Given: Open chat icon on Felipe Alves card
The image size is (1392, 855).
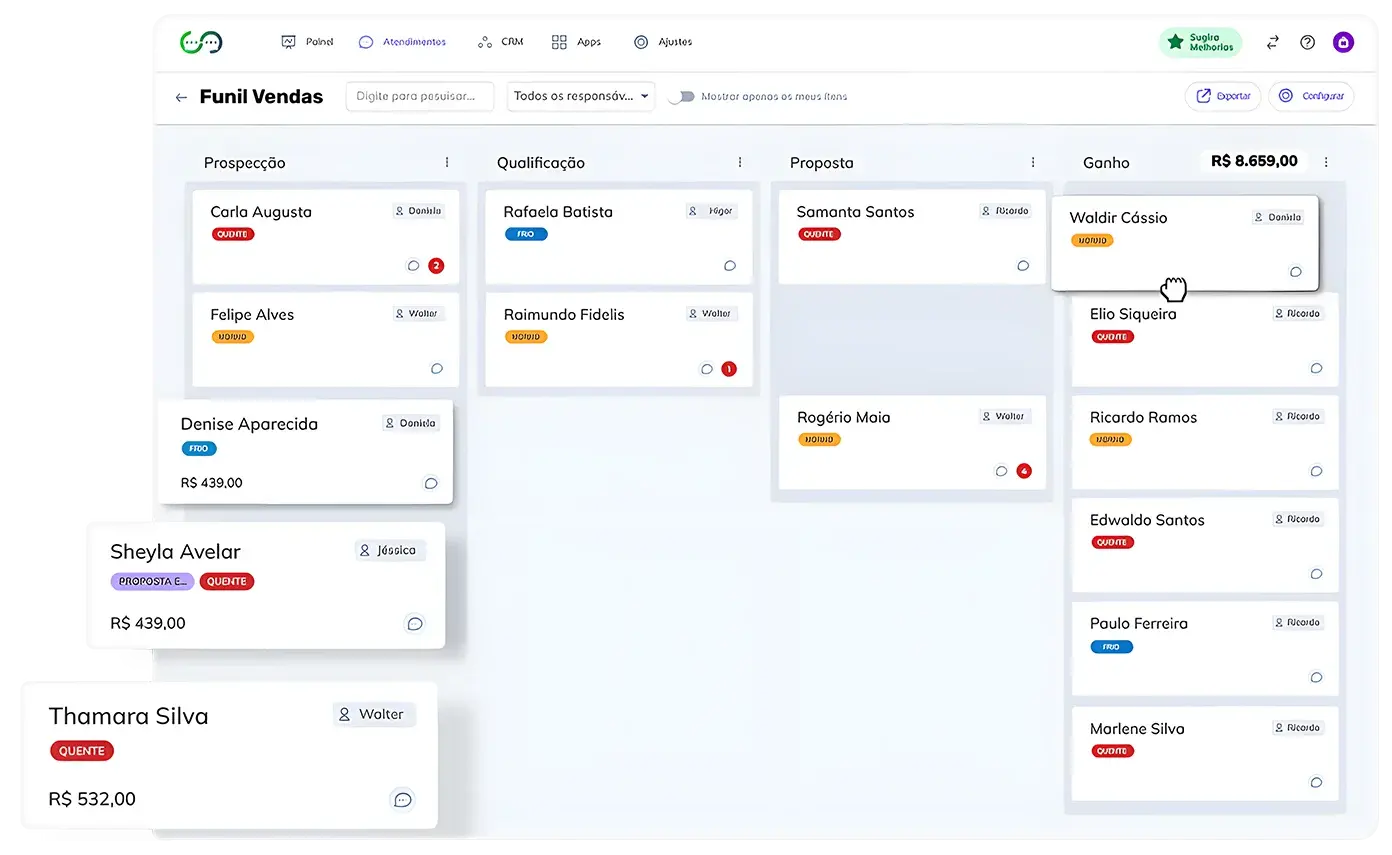Looking at the screenshot, I should pos(437,368).
